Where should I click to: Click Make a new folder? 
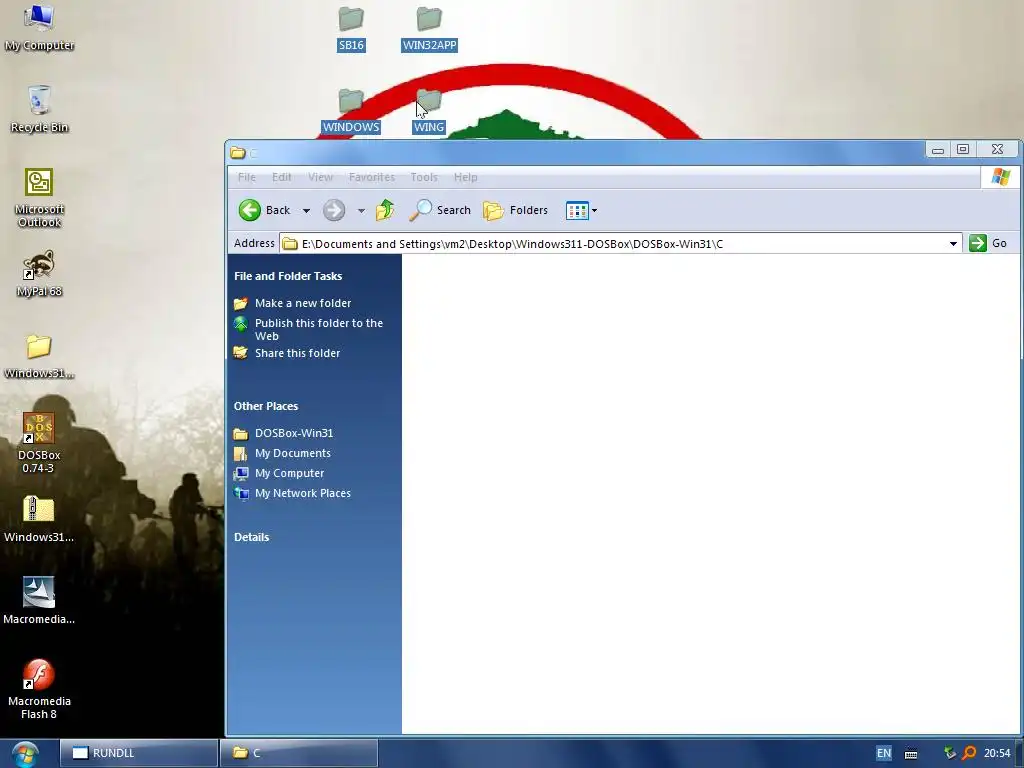point(303,303)
